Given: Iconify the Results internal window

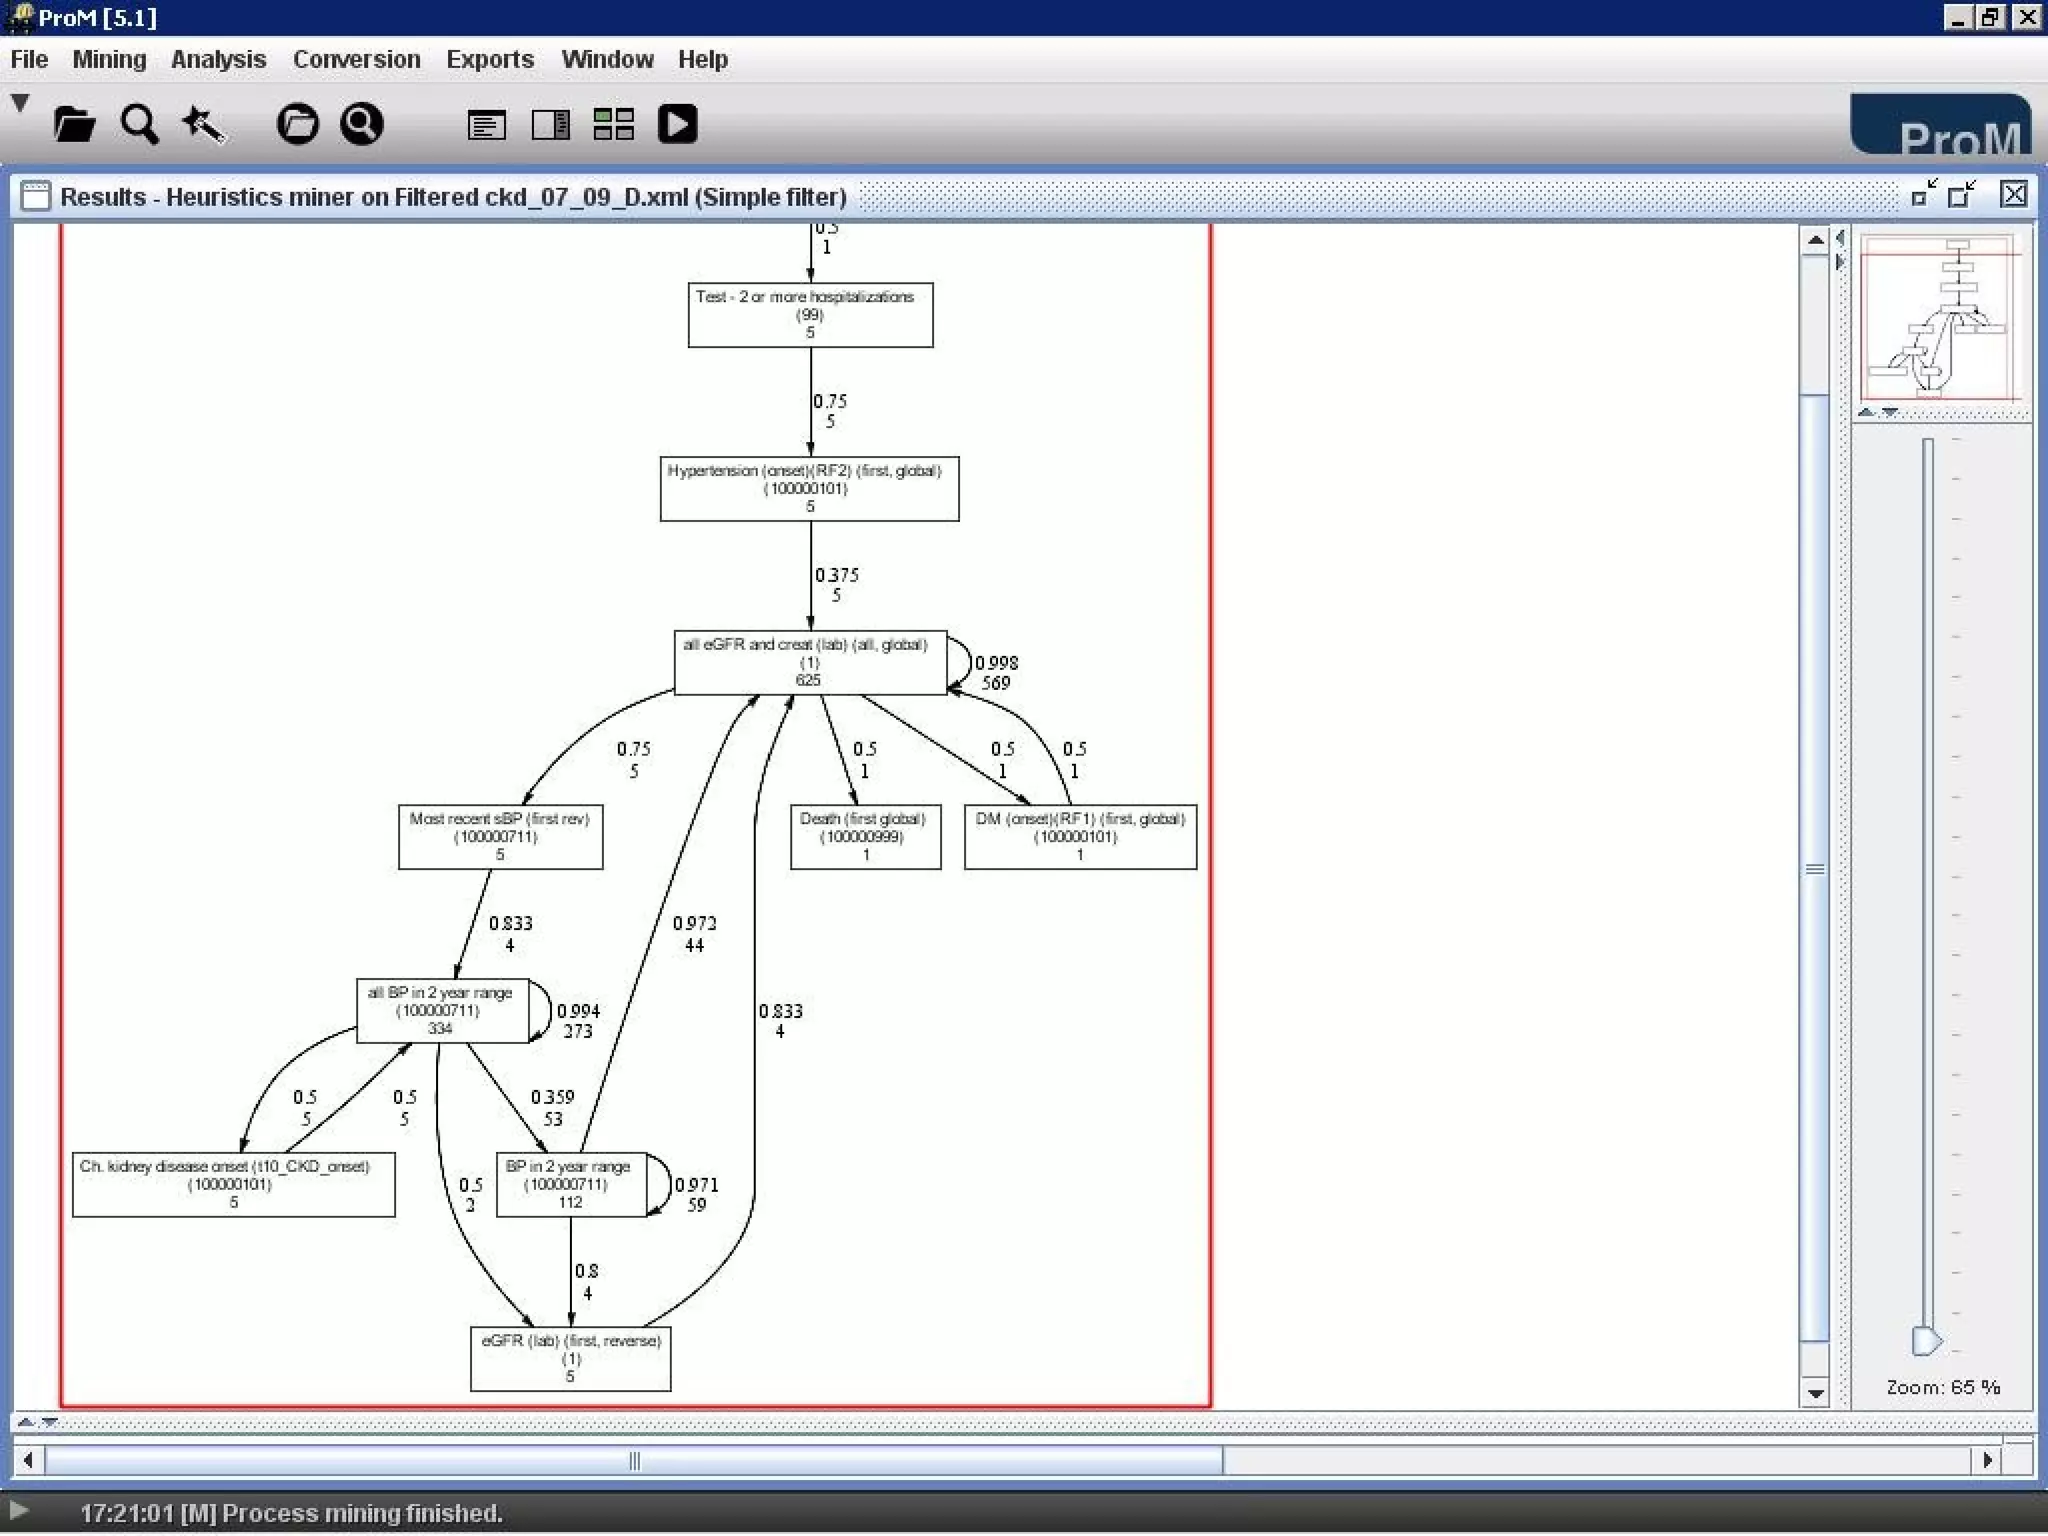Looking at the screenshot, I should (1923, 195).
